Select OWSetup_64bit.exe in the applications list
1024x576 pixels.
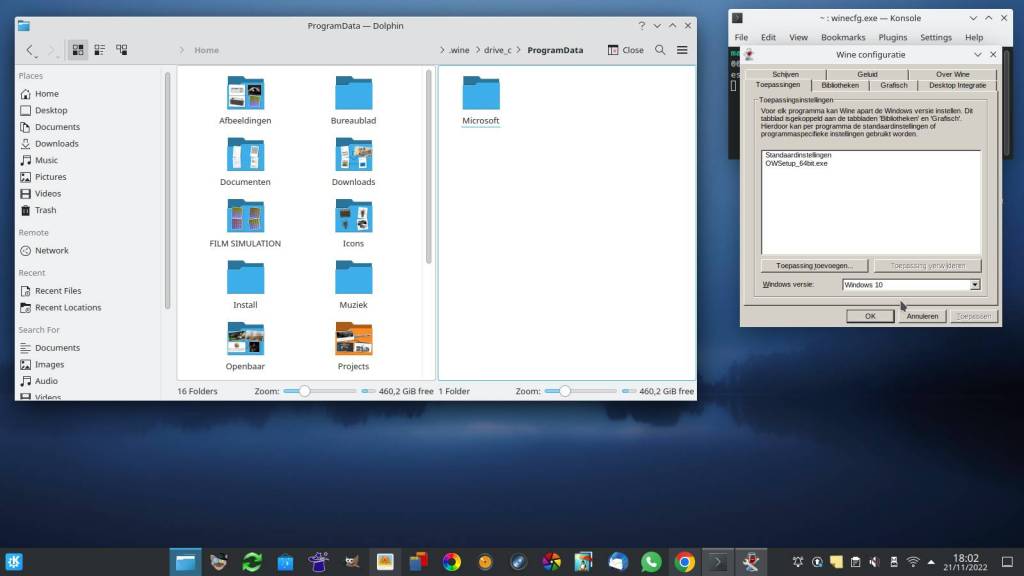(796, 163)
